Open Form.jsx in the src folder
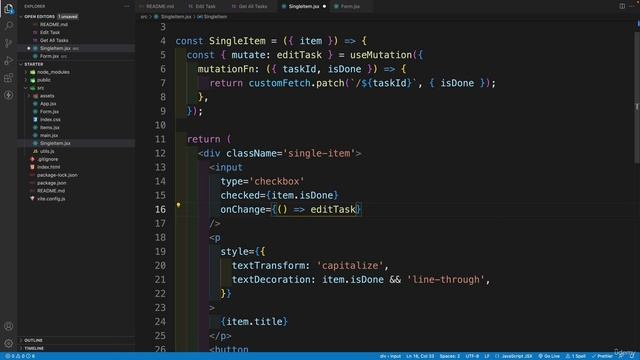 click(x=49, y=111)
